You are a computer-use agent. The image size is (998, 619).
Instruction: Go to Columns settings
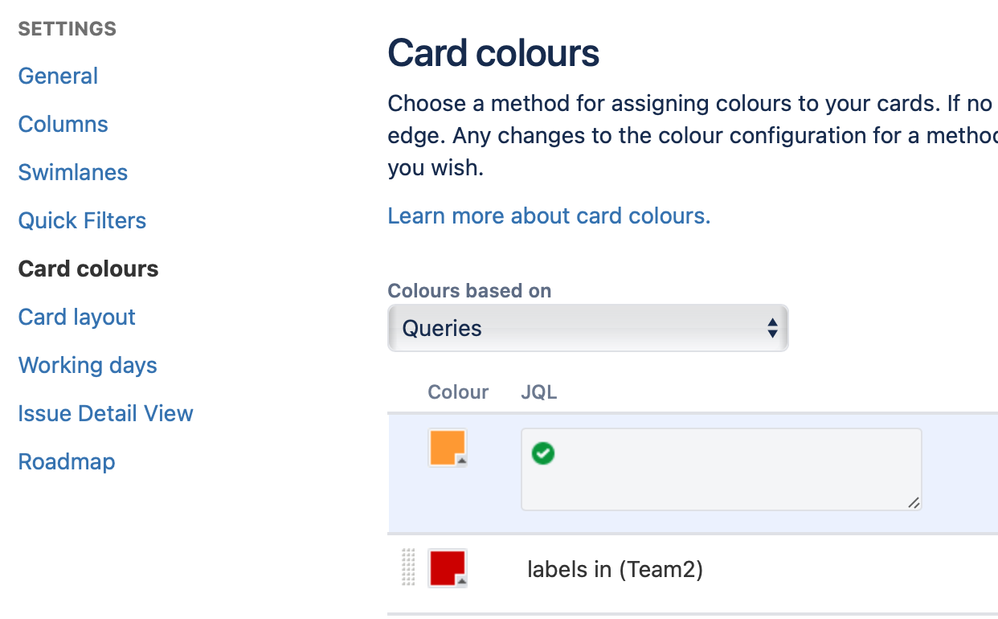[x=63, y=124]
